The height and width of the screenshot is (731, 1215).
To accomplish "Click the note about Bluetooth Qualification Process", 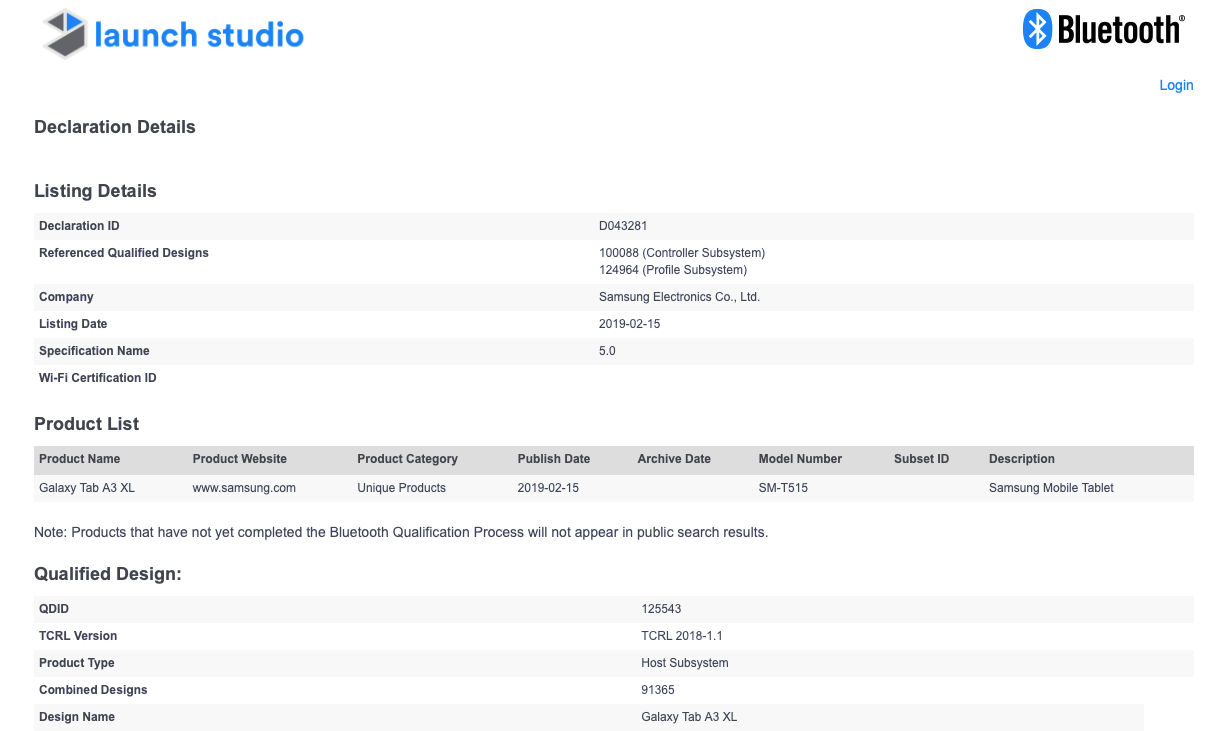I will click(401, 532).
